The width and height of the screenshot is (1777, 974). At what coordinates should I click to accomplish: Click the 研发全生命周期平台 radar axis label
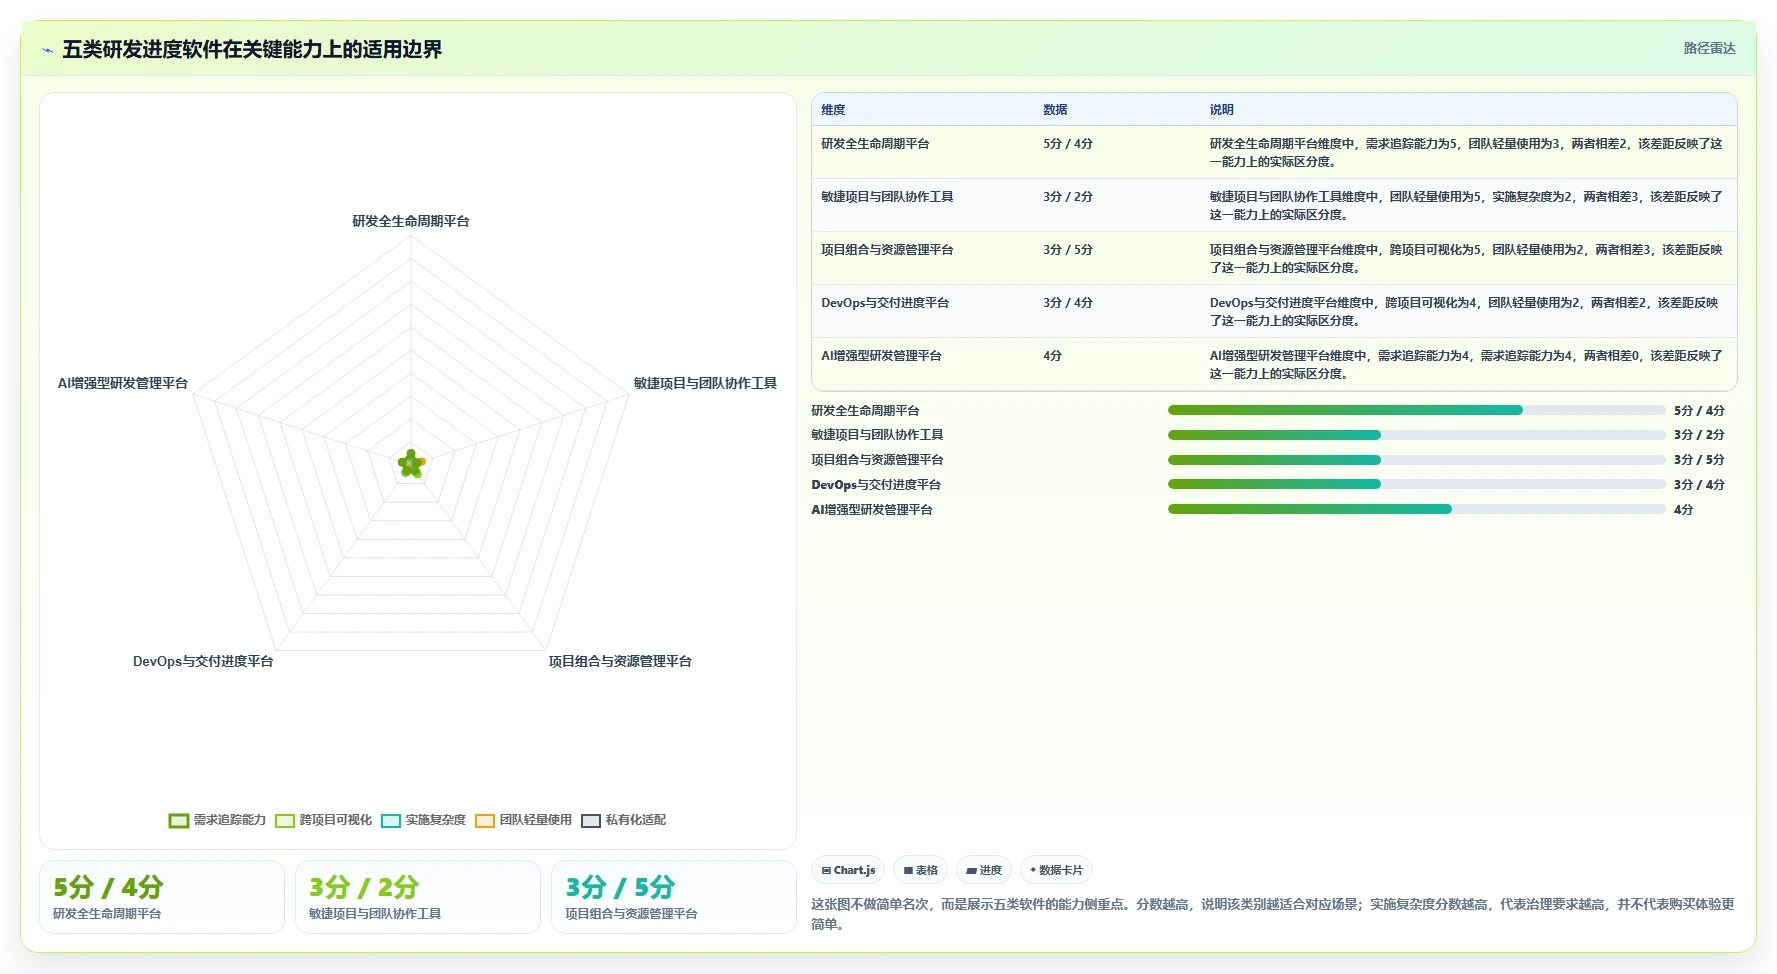pyautogui.click(x=411, y=221)
